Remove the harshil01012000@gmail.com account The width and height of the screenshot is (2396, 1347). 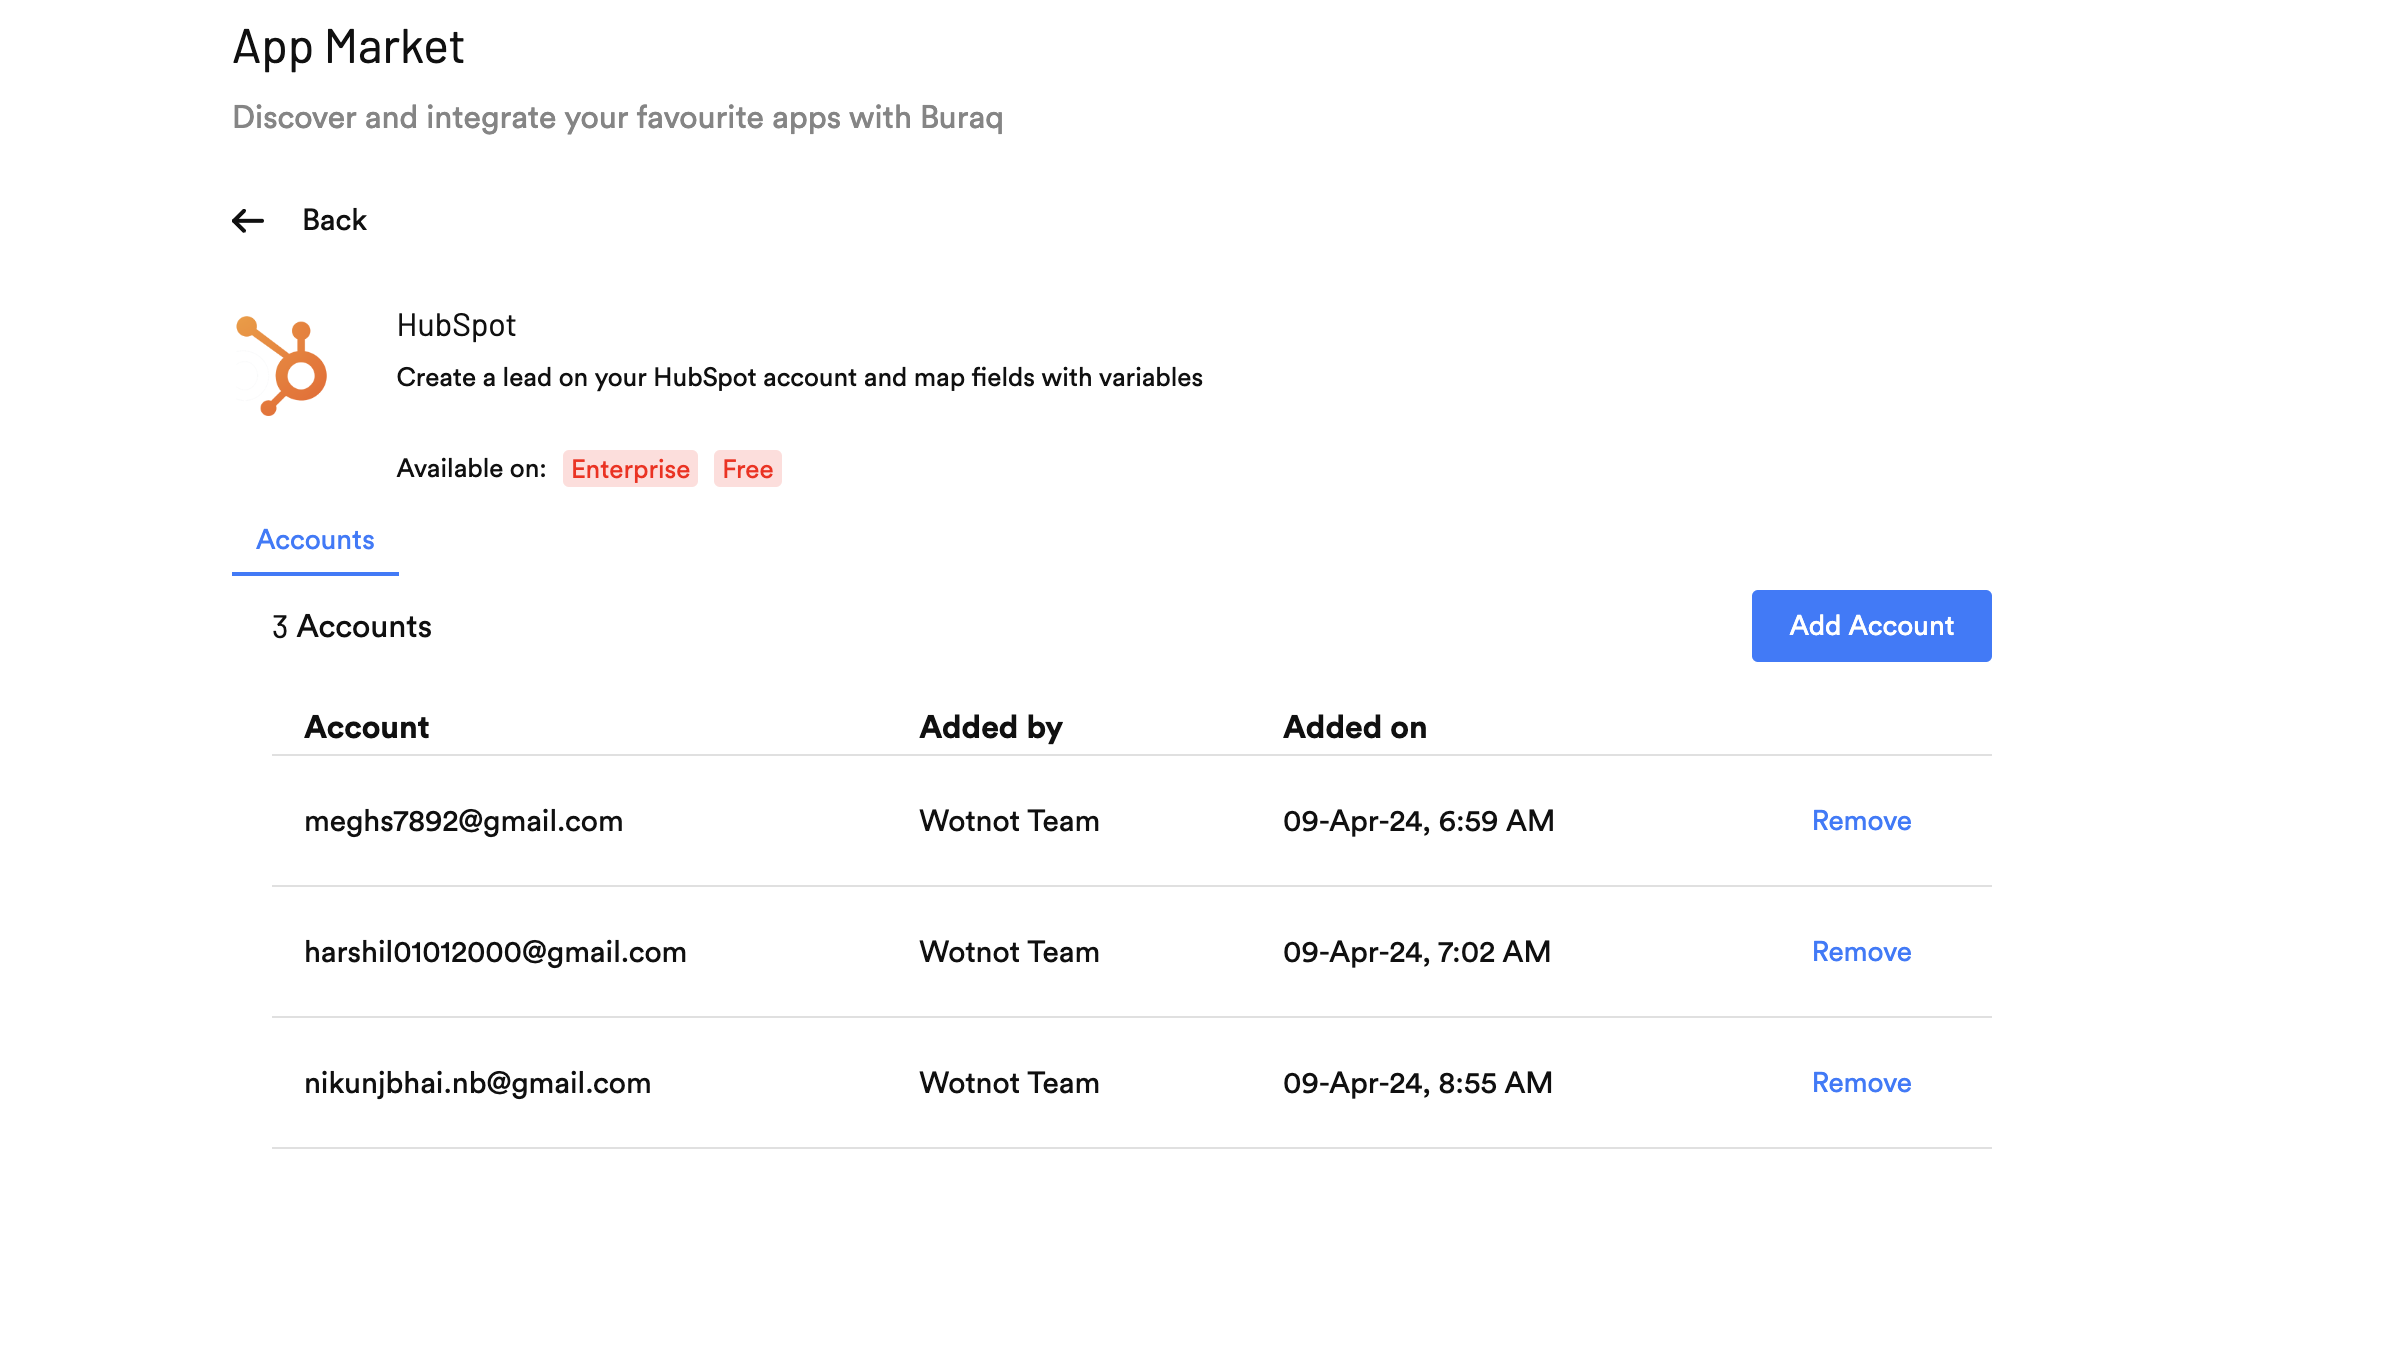(x=1859, y=952)
